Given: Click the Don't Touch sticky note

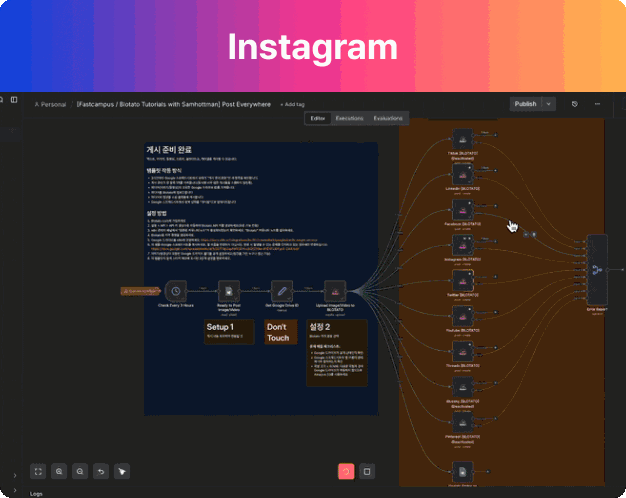Looking at the screenshot, I should click(x=281, y=332).
